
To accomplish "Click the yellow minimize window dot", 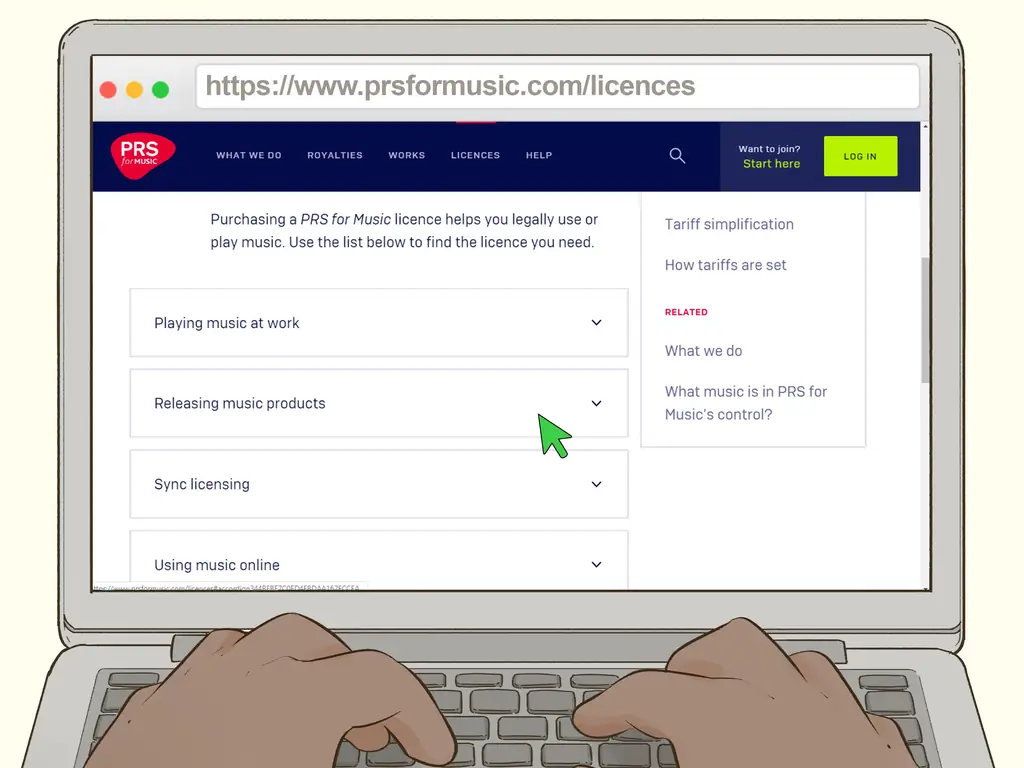I will [x=135, y=89].
